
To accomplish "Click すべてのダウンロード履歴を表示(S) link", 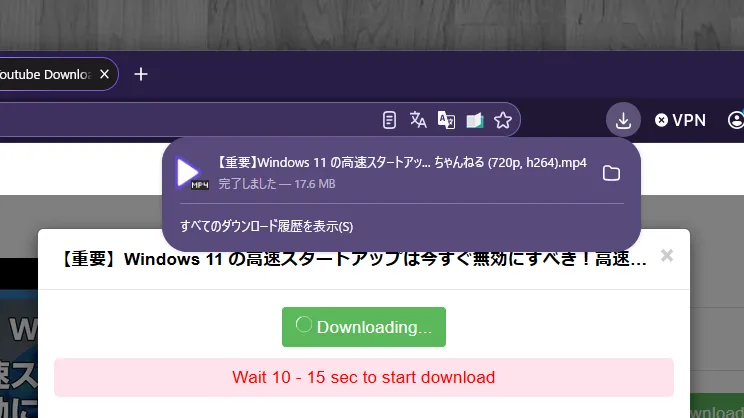I will tap(266, 226).
